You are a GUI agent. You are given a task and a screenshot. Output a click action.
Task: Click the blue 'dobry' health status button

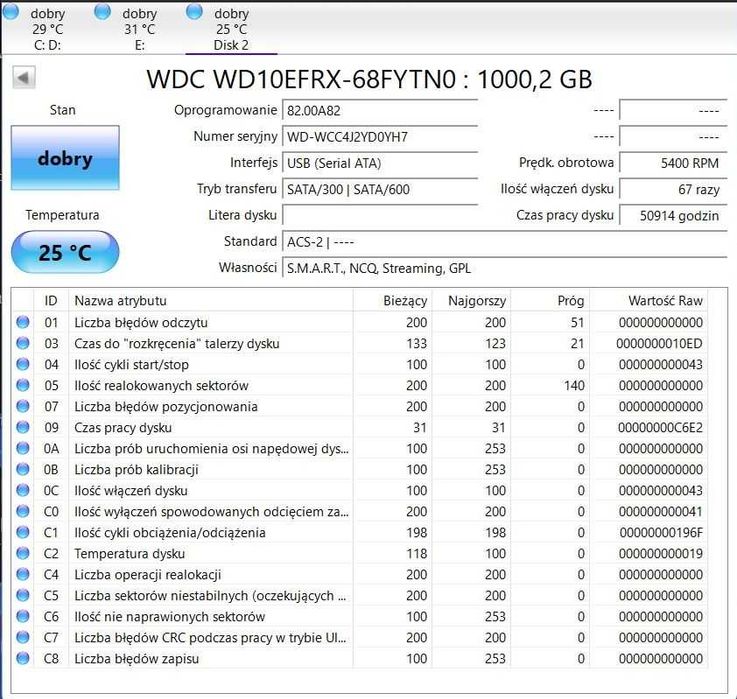65,158
